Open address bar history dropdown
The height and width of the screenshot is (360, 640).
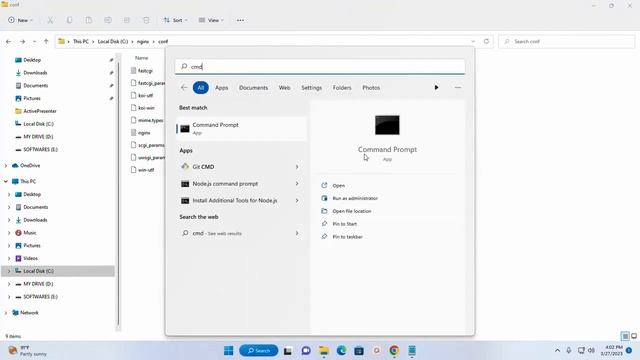(473, 41)
